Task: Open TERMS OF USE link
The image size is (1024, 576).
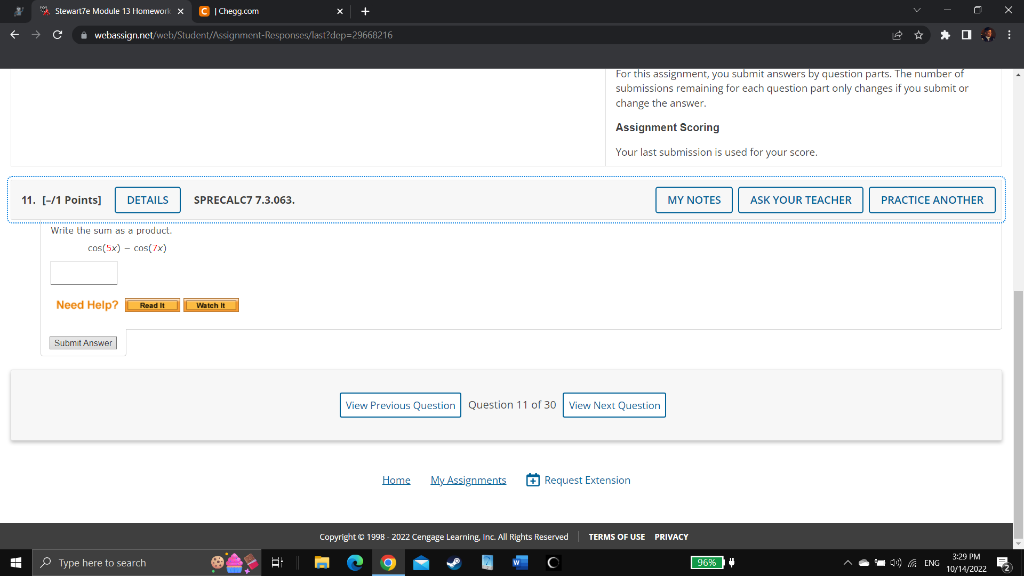Action: (616, 537)
